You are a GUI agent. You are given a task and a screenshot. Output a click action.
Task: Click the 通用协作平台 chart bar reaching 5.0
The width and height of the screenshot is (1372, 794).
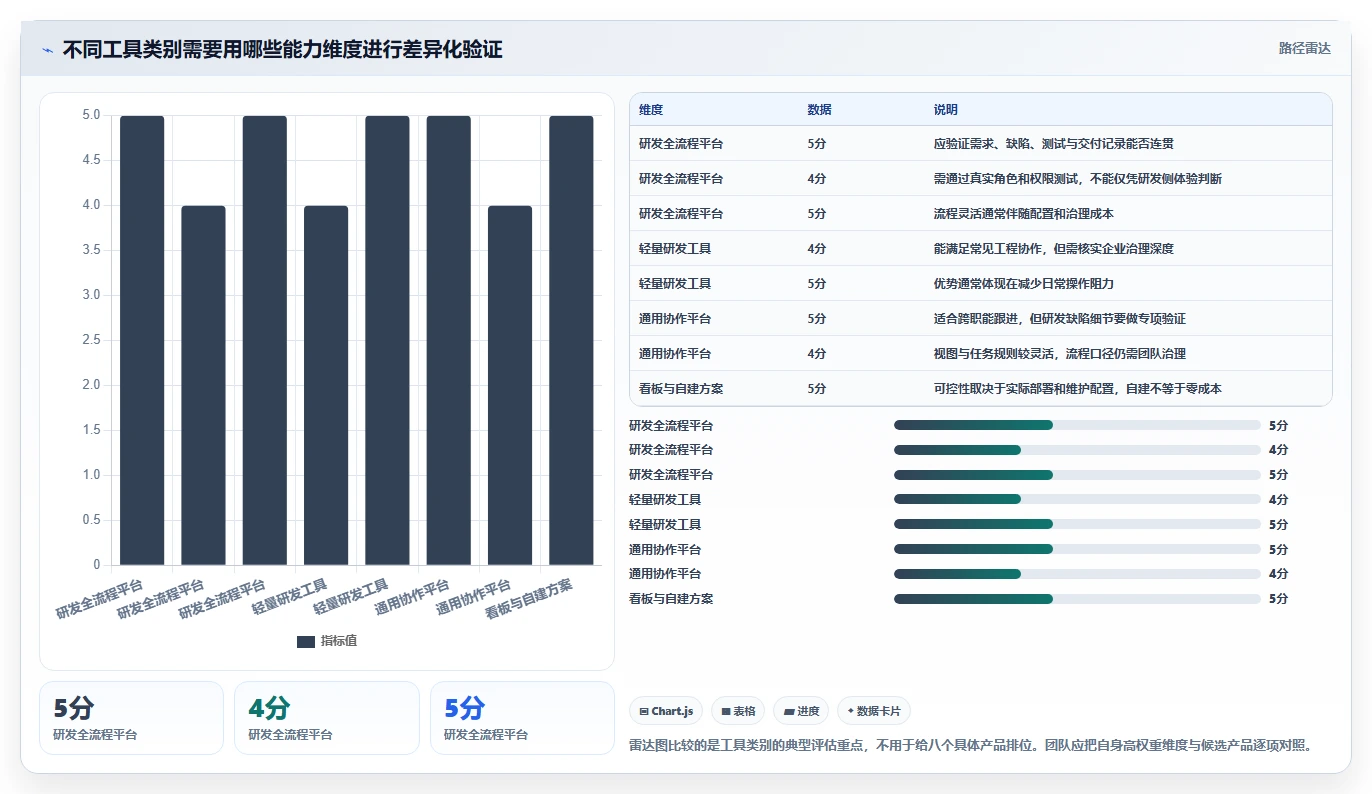pos(449,340)
